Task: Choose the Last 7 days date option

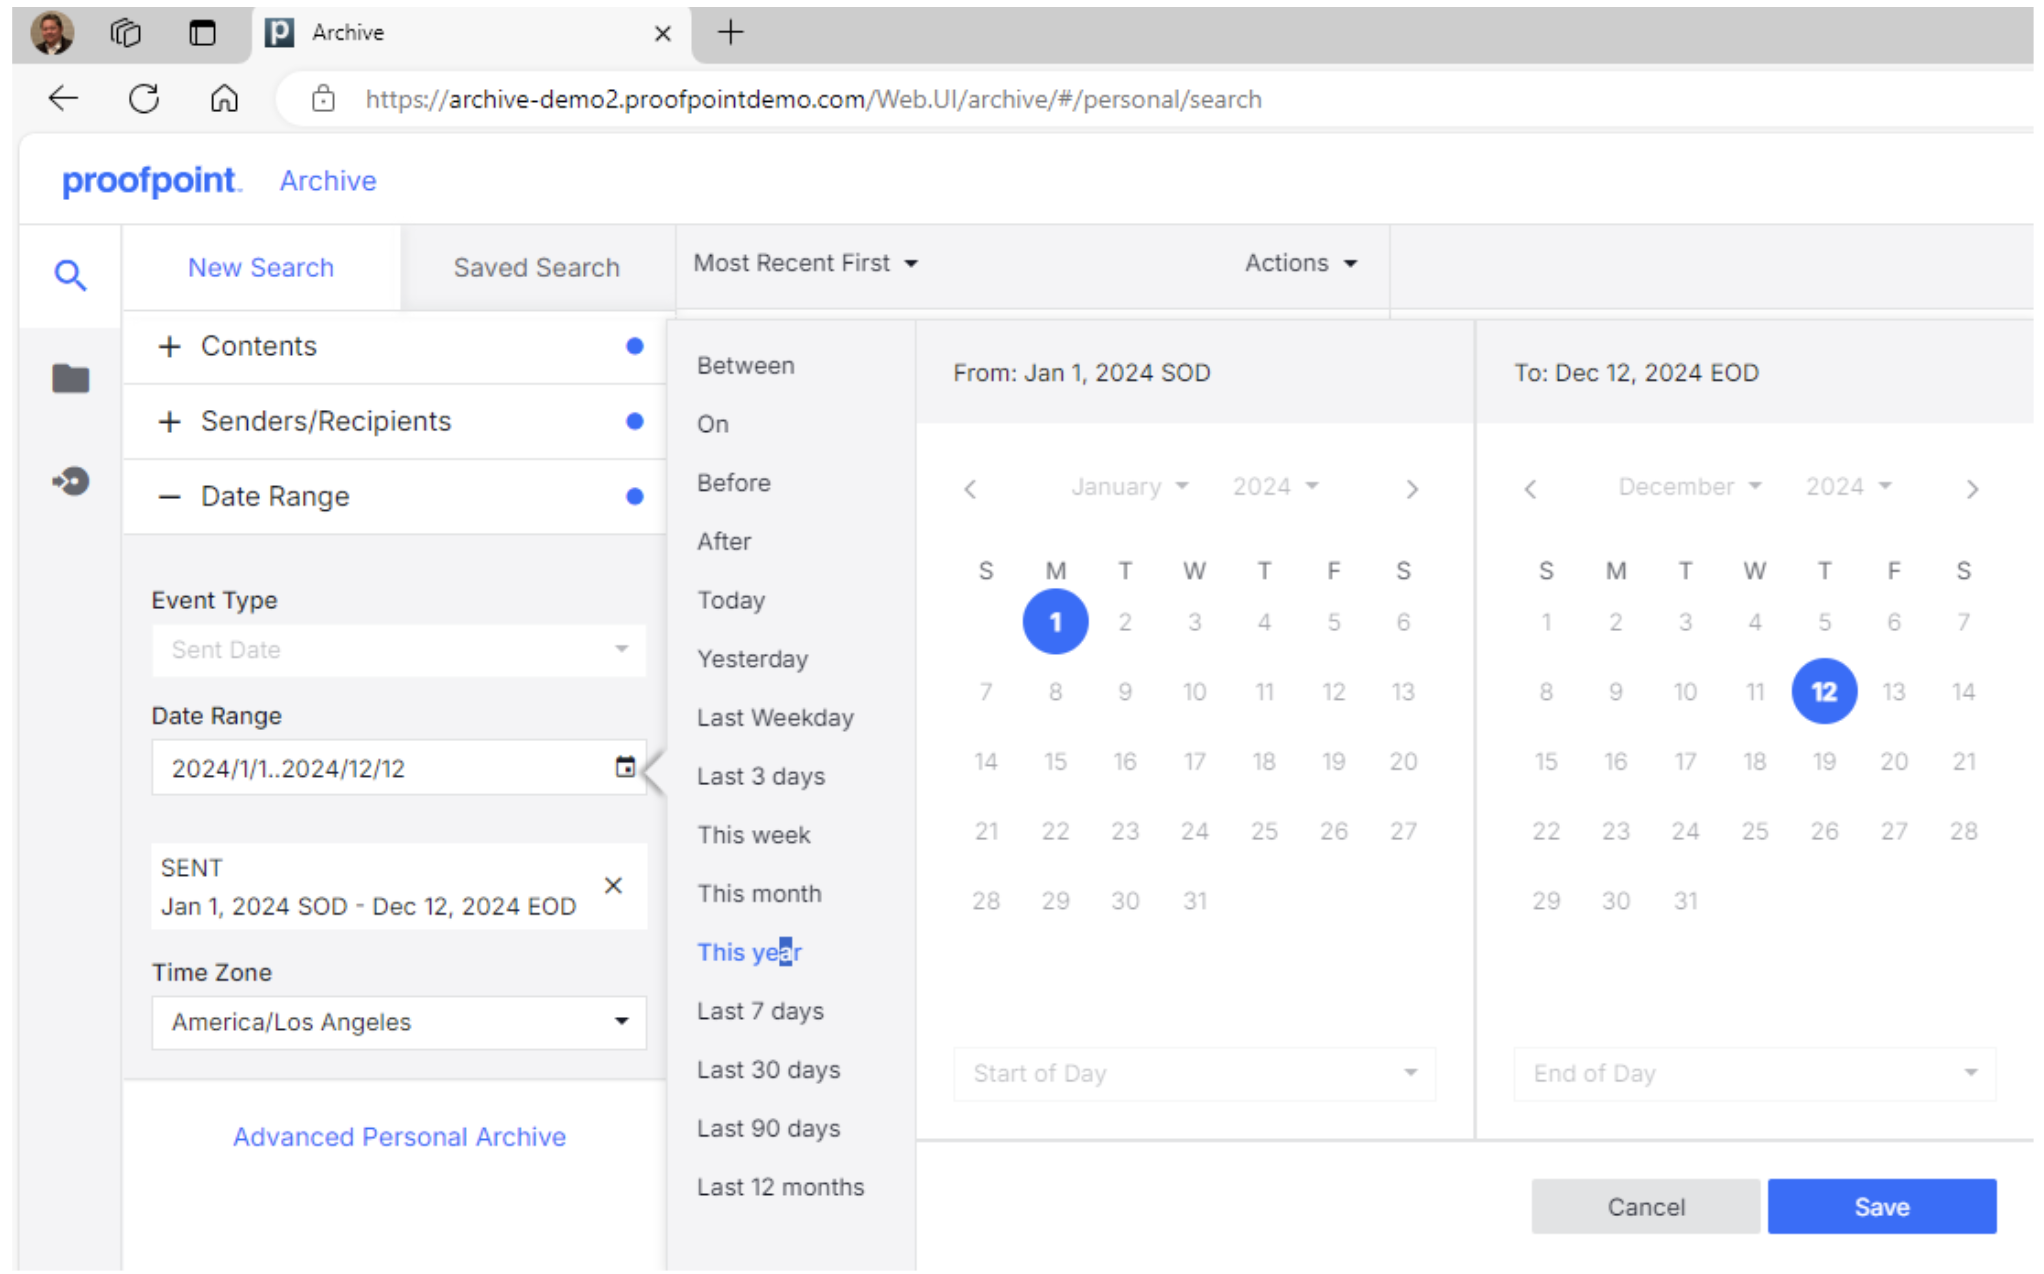Action: click(x=760, y=1010)
